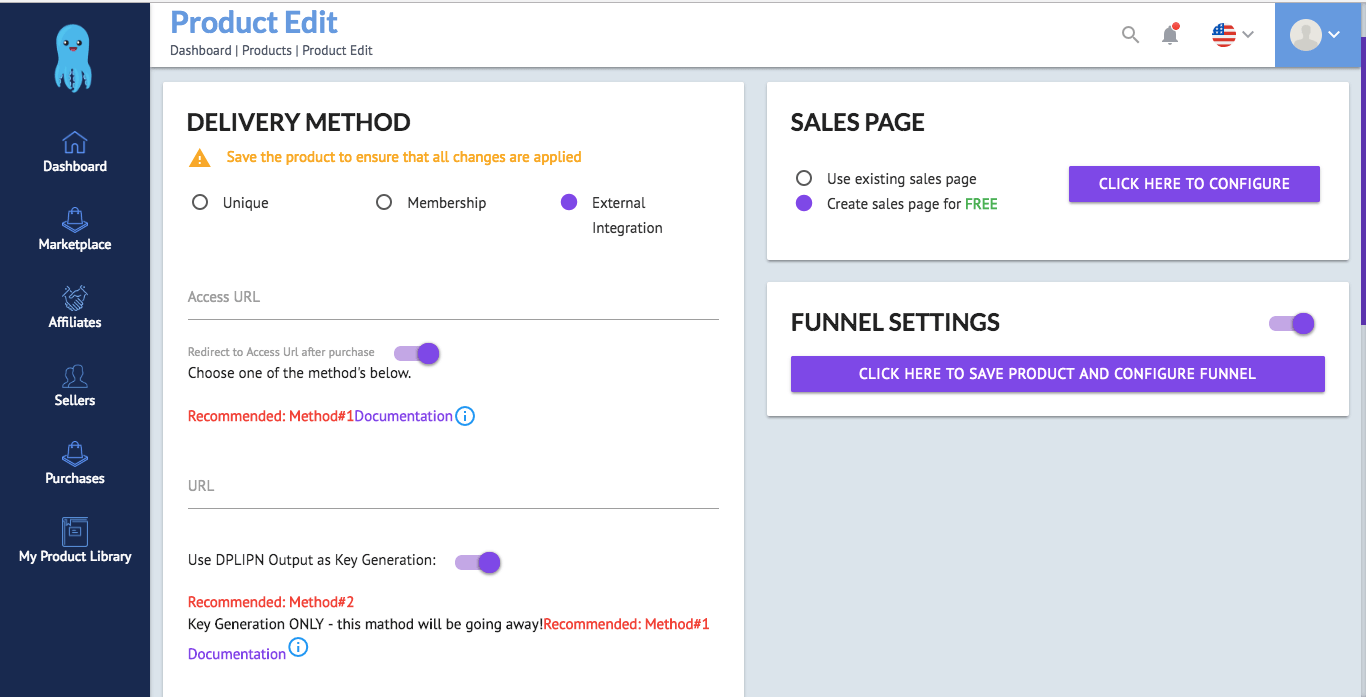Open the Affiliates handshake icon
Image resolution: width=1366 pixels, height=697 pixels.
point(75,298)
